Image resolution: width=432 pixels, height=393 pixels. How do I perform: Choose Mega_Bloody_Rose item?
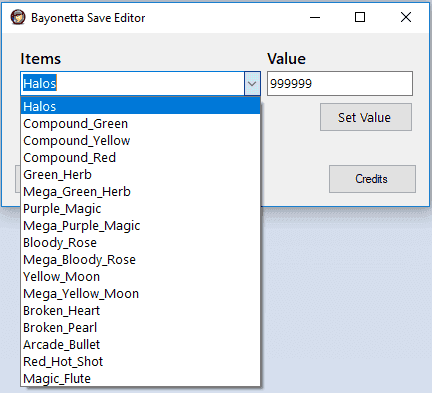point(140,259)
